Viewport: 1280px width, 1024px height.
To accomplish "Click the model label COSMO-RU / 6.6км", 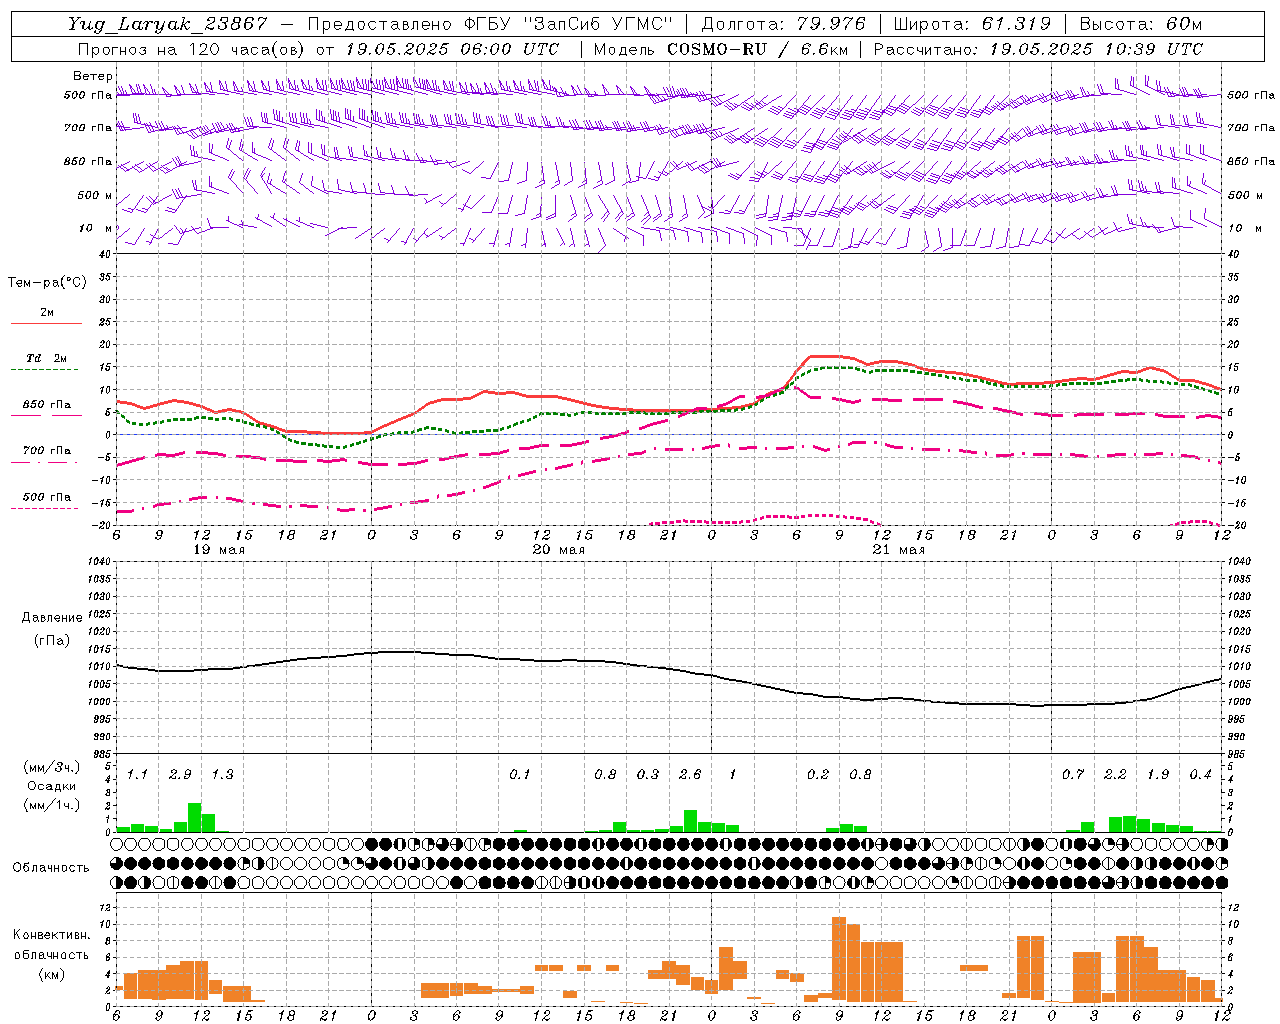I will point(757,49).
